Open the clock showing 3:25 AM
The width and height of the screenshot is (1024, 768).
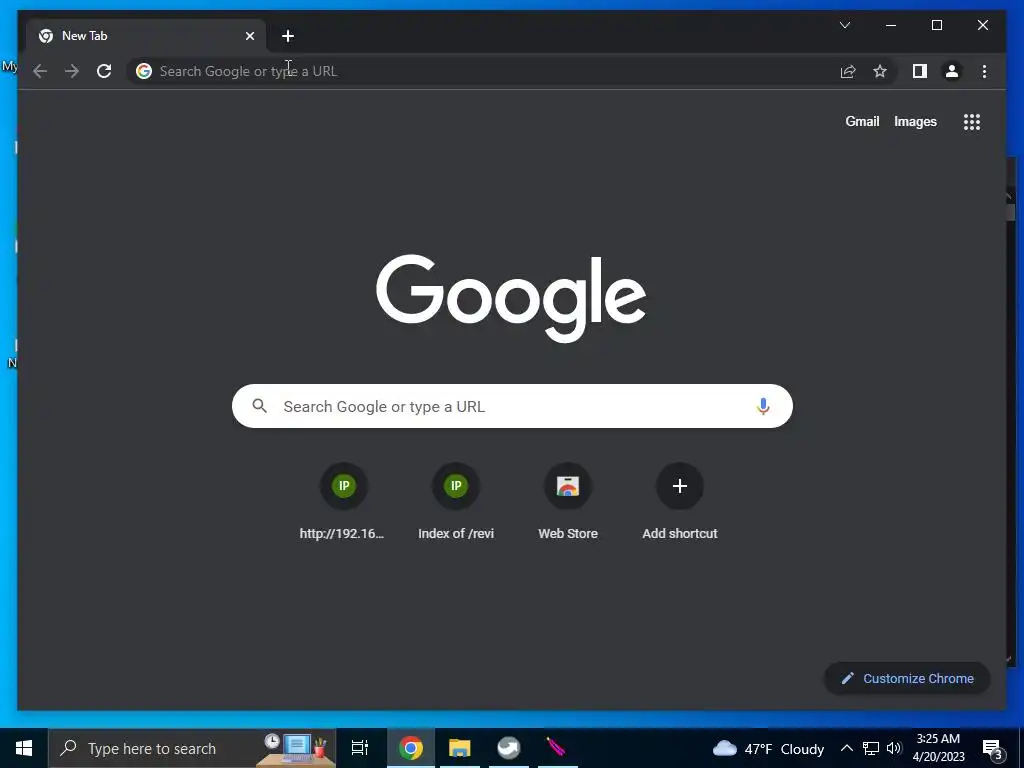point(938,748)
